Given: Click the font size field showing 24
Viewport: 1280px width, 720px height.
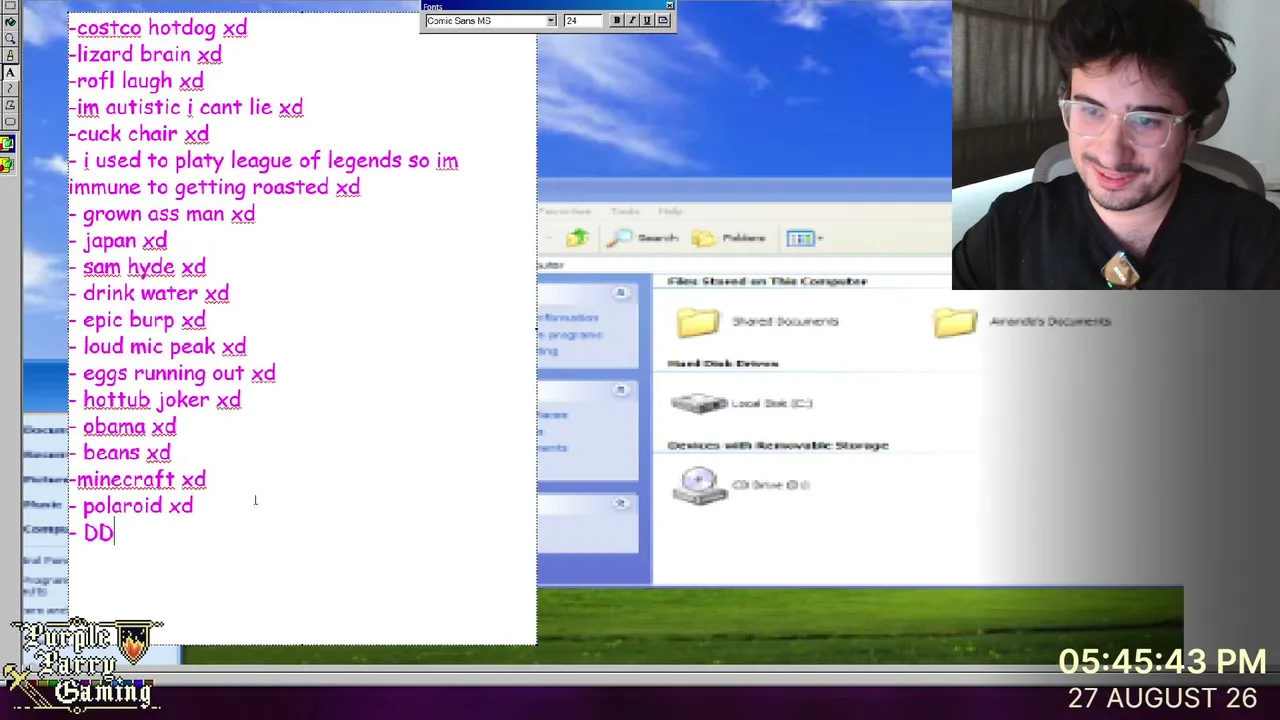Looking at the screenshot, I should [582, 20].
